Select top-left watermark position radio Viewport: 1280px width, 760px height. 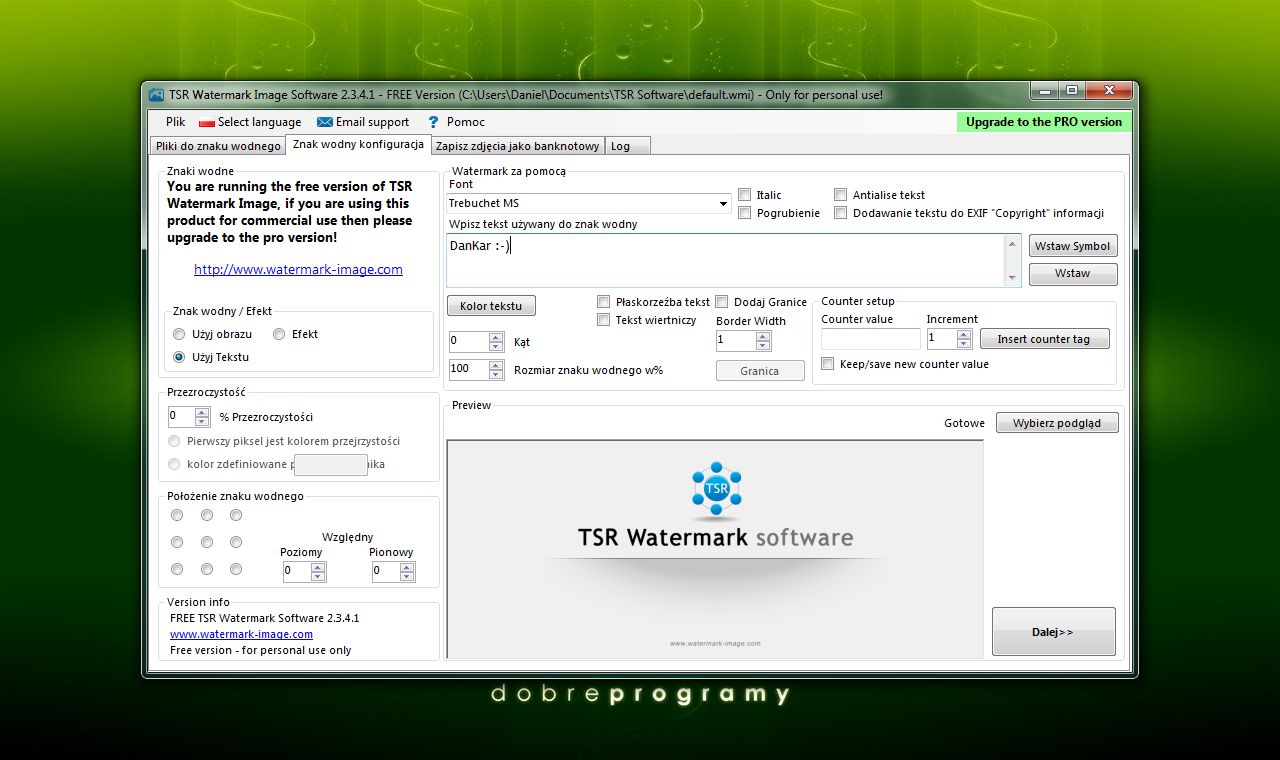click(177, 515)
